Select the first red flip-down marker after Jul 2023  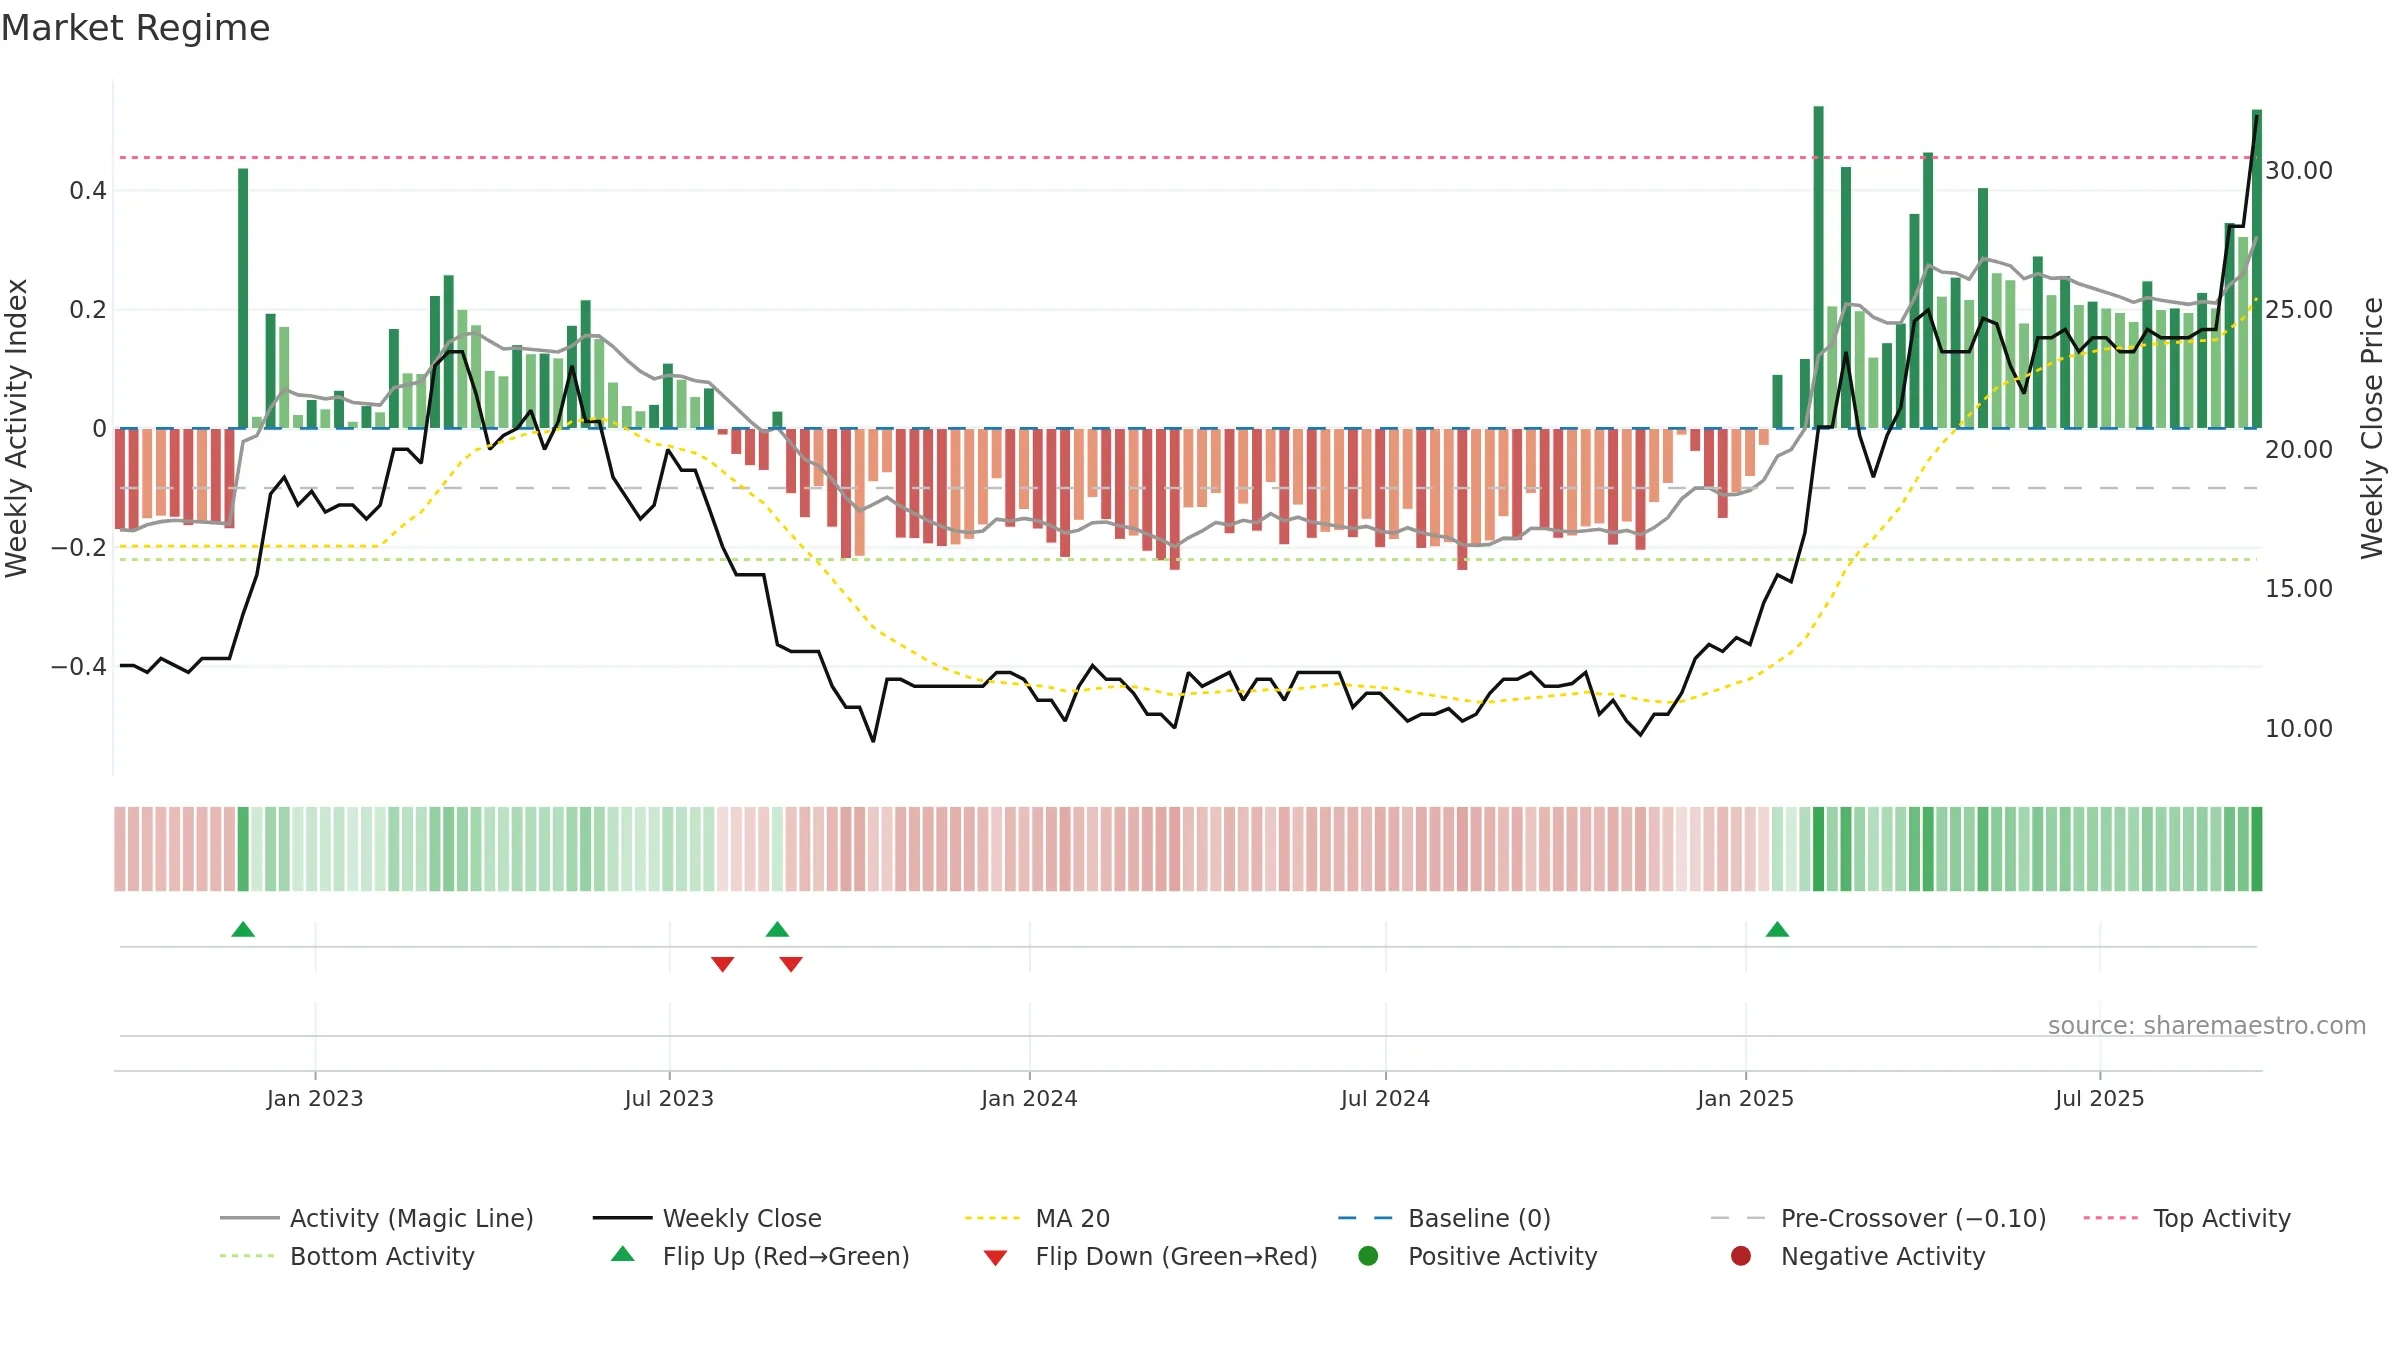click(x=723, y=964)
